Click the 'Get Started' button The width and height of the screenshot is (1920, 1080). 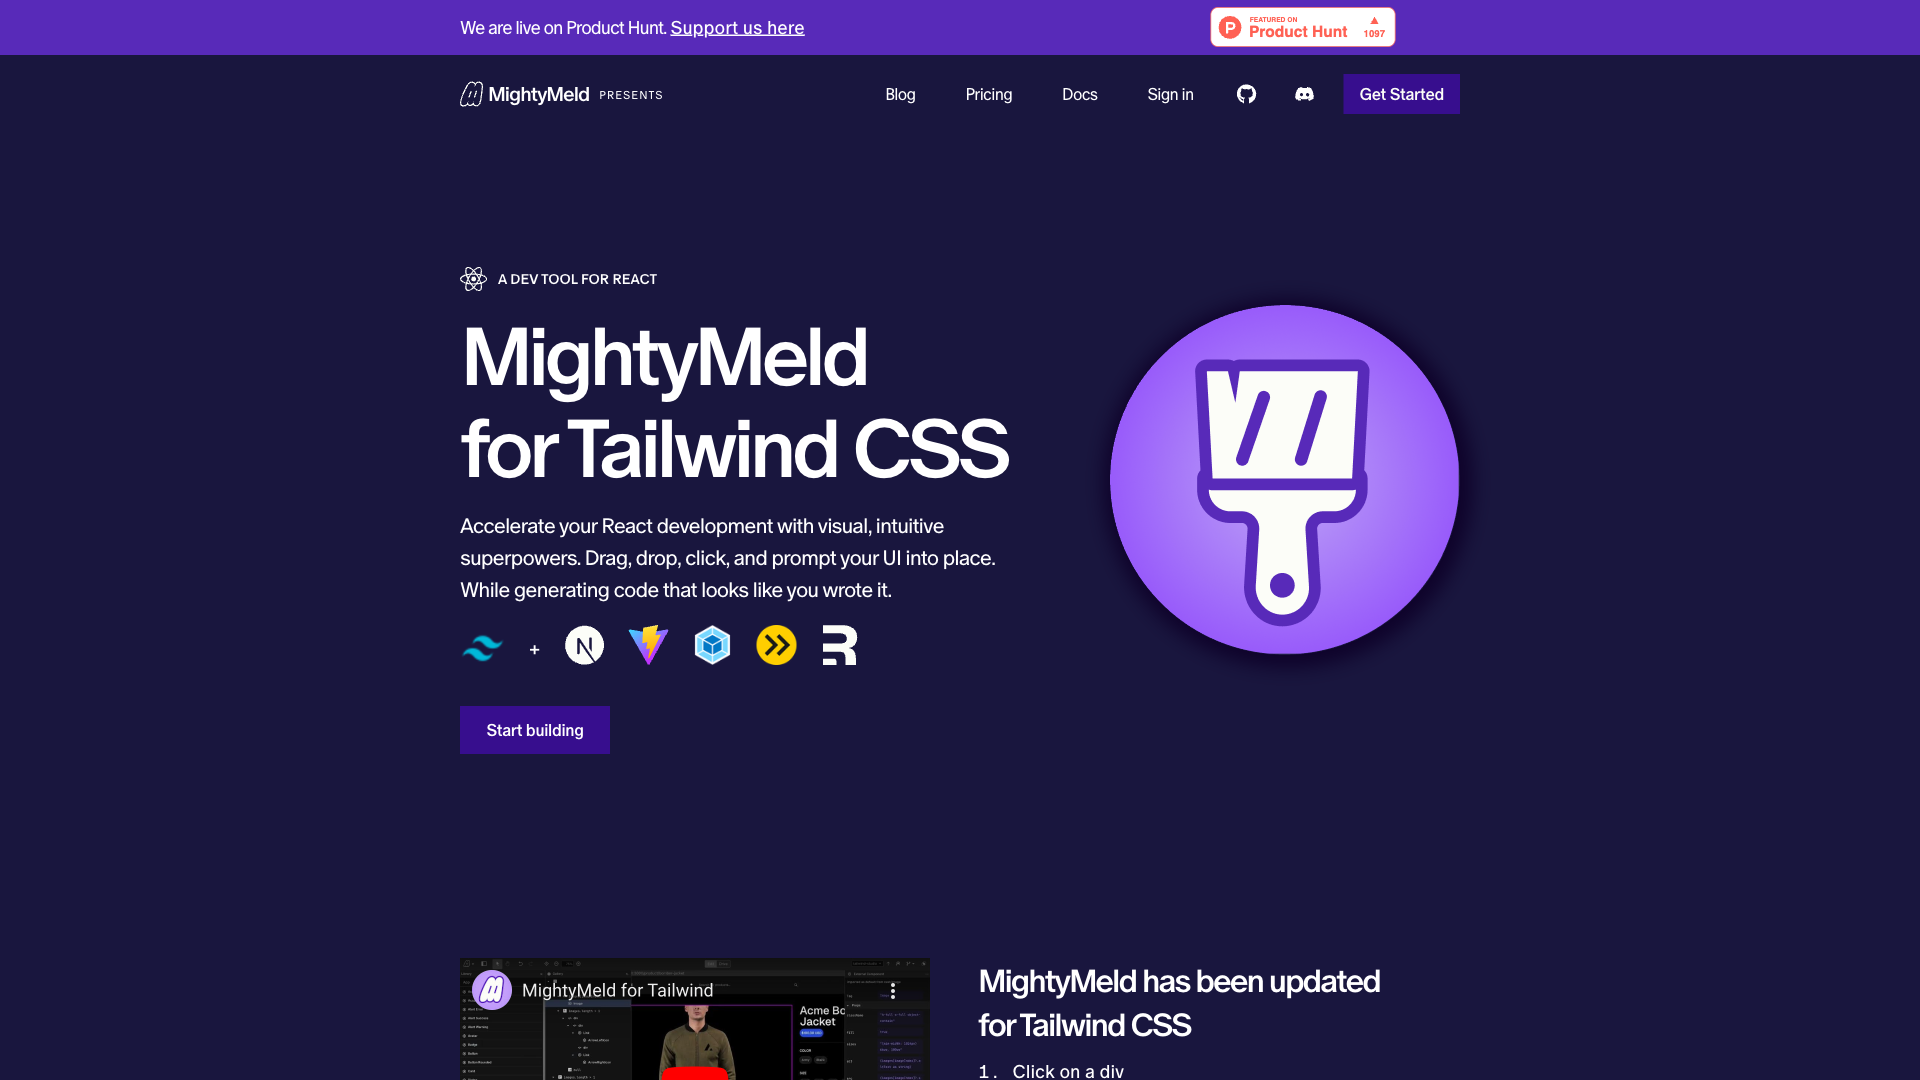tap(1400, 94)
